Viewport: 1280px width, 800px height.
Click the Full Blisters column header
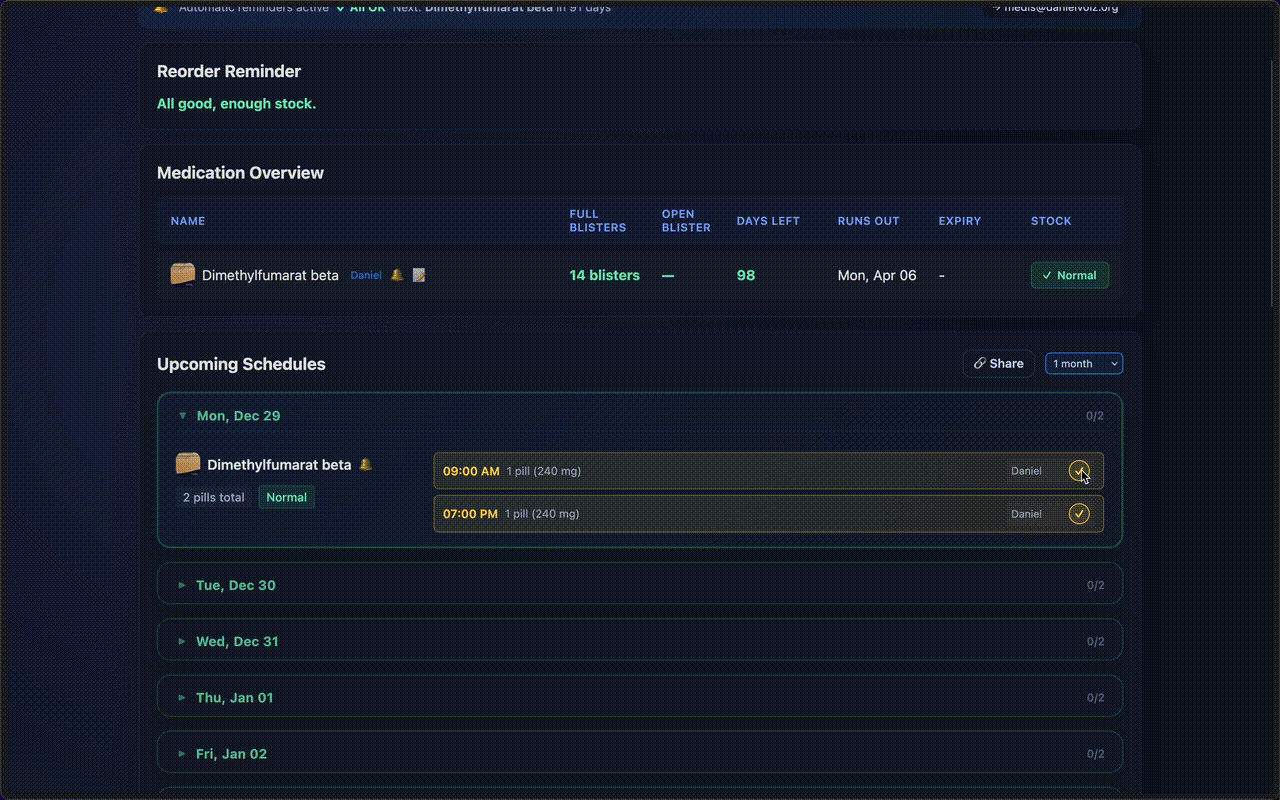(x=598, y=221)
